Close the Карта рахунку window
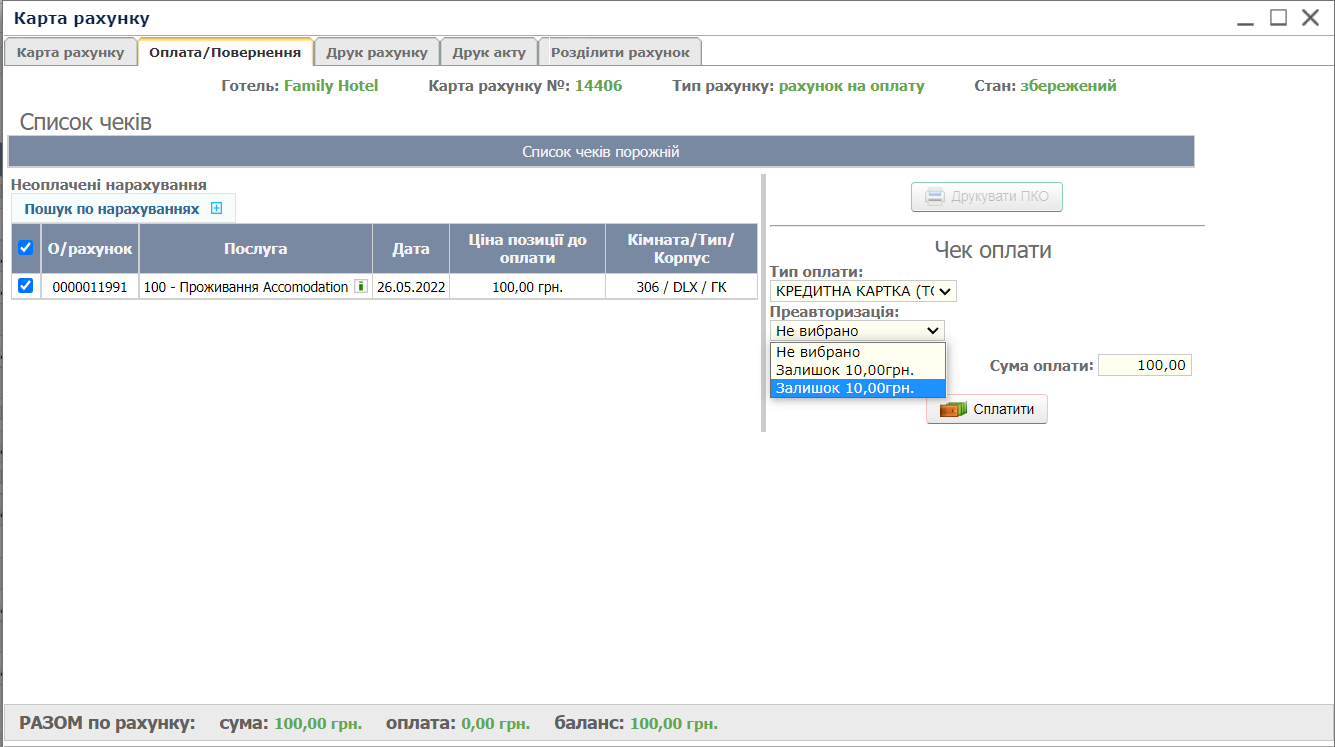 pyautogui.click(x=1310, y=18)
